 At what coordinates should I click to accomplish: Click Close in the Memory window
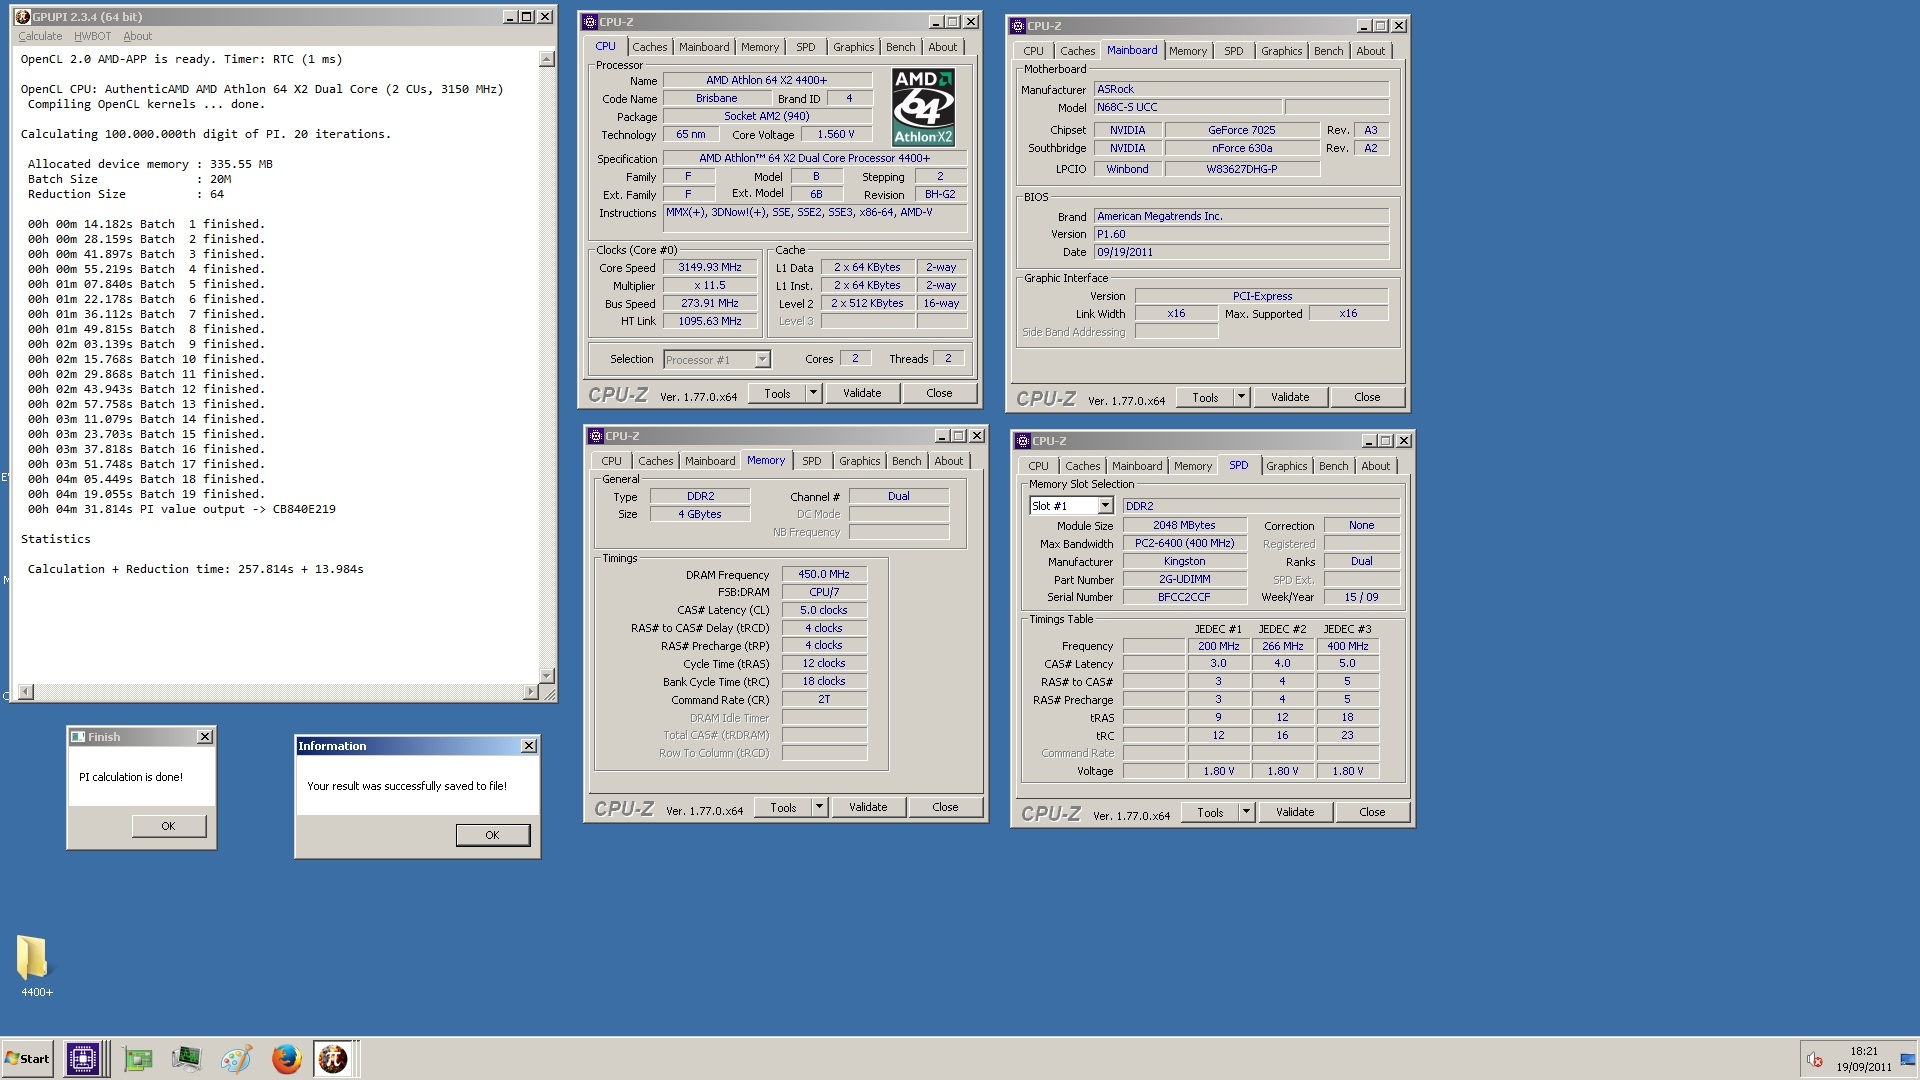click(x=945, y=807)
